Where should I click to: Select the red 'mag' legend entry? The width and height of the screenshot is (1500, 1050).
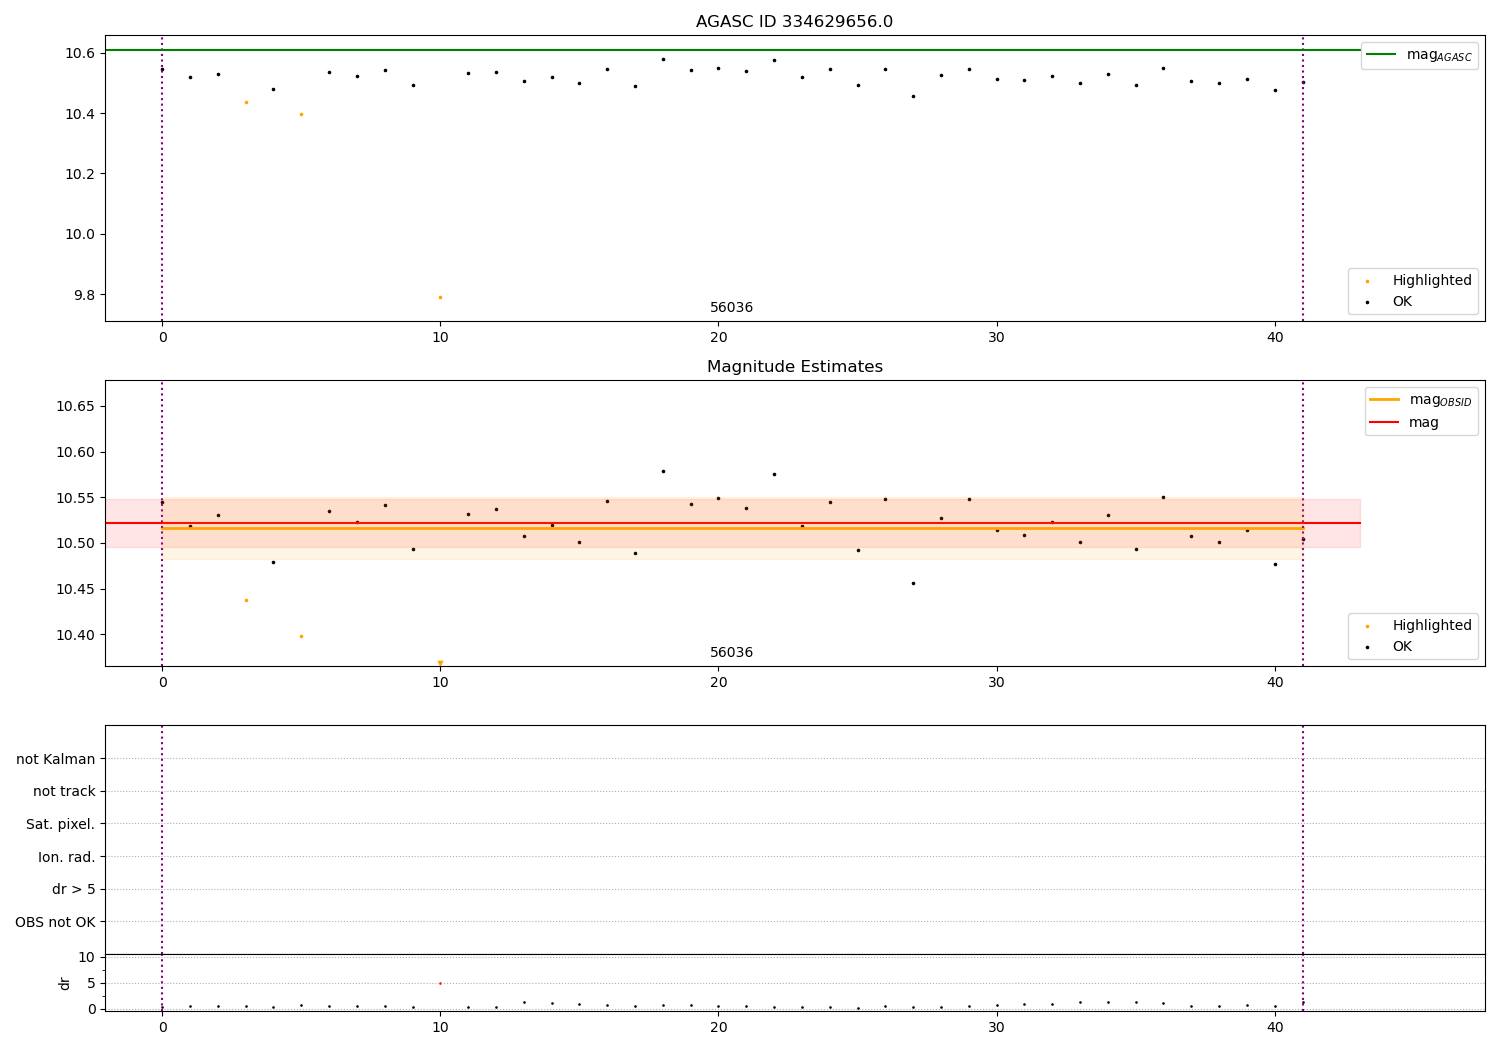[x=1404, y=422]
